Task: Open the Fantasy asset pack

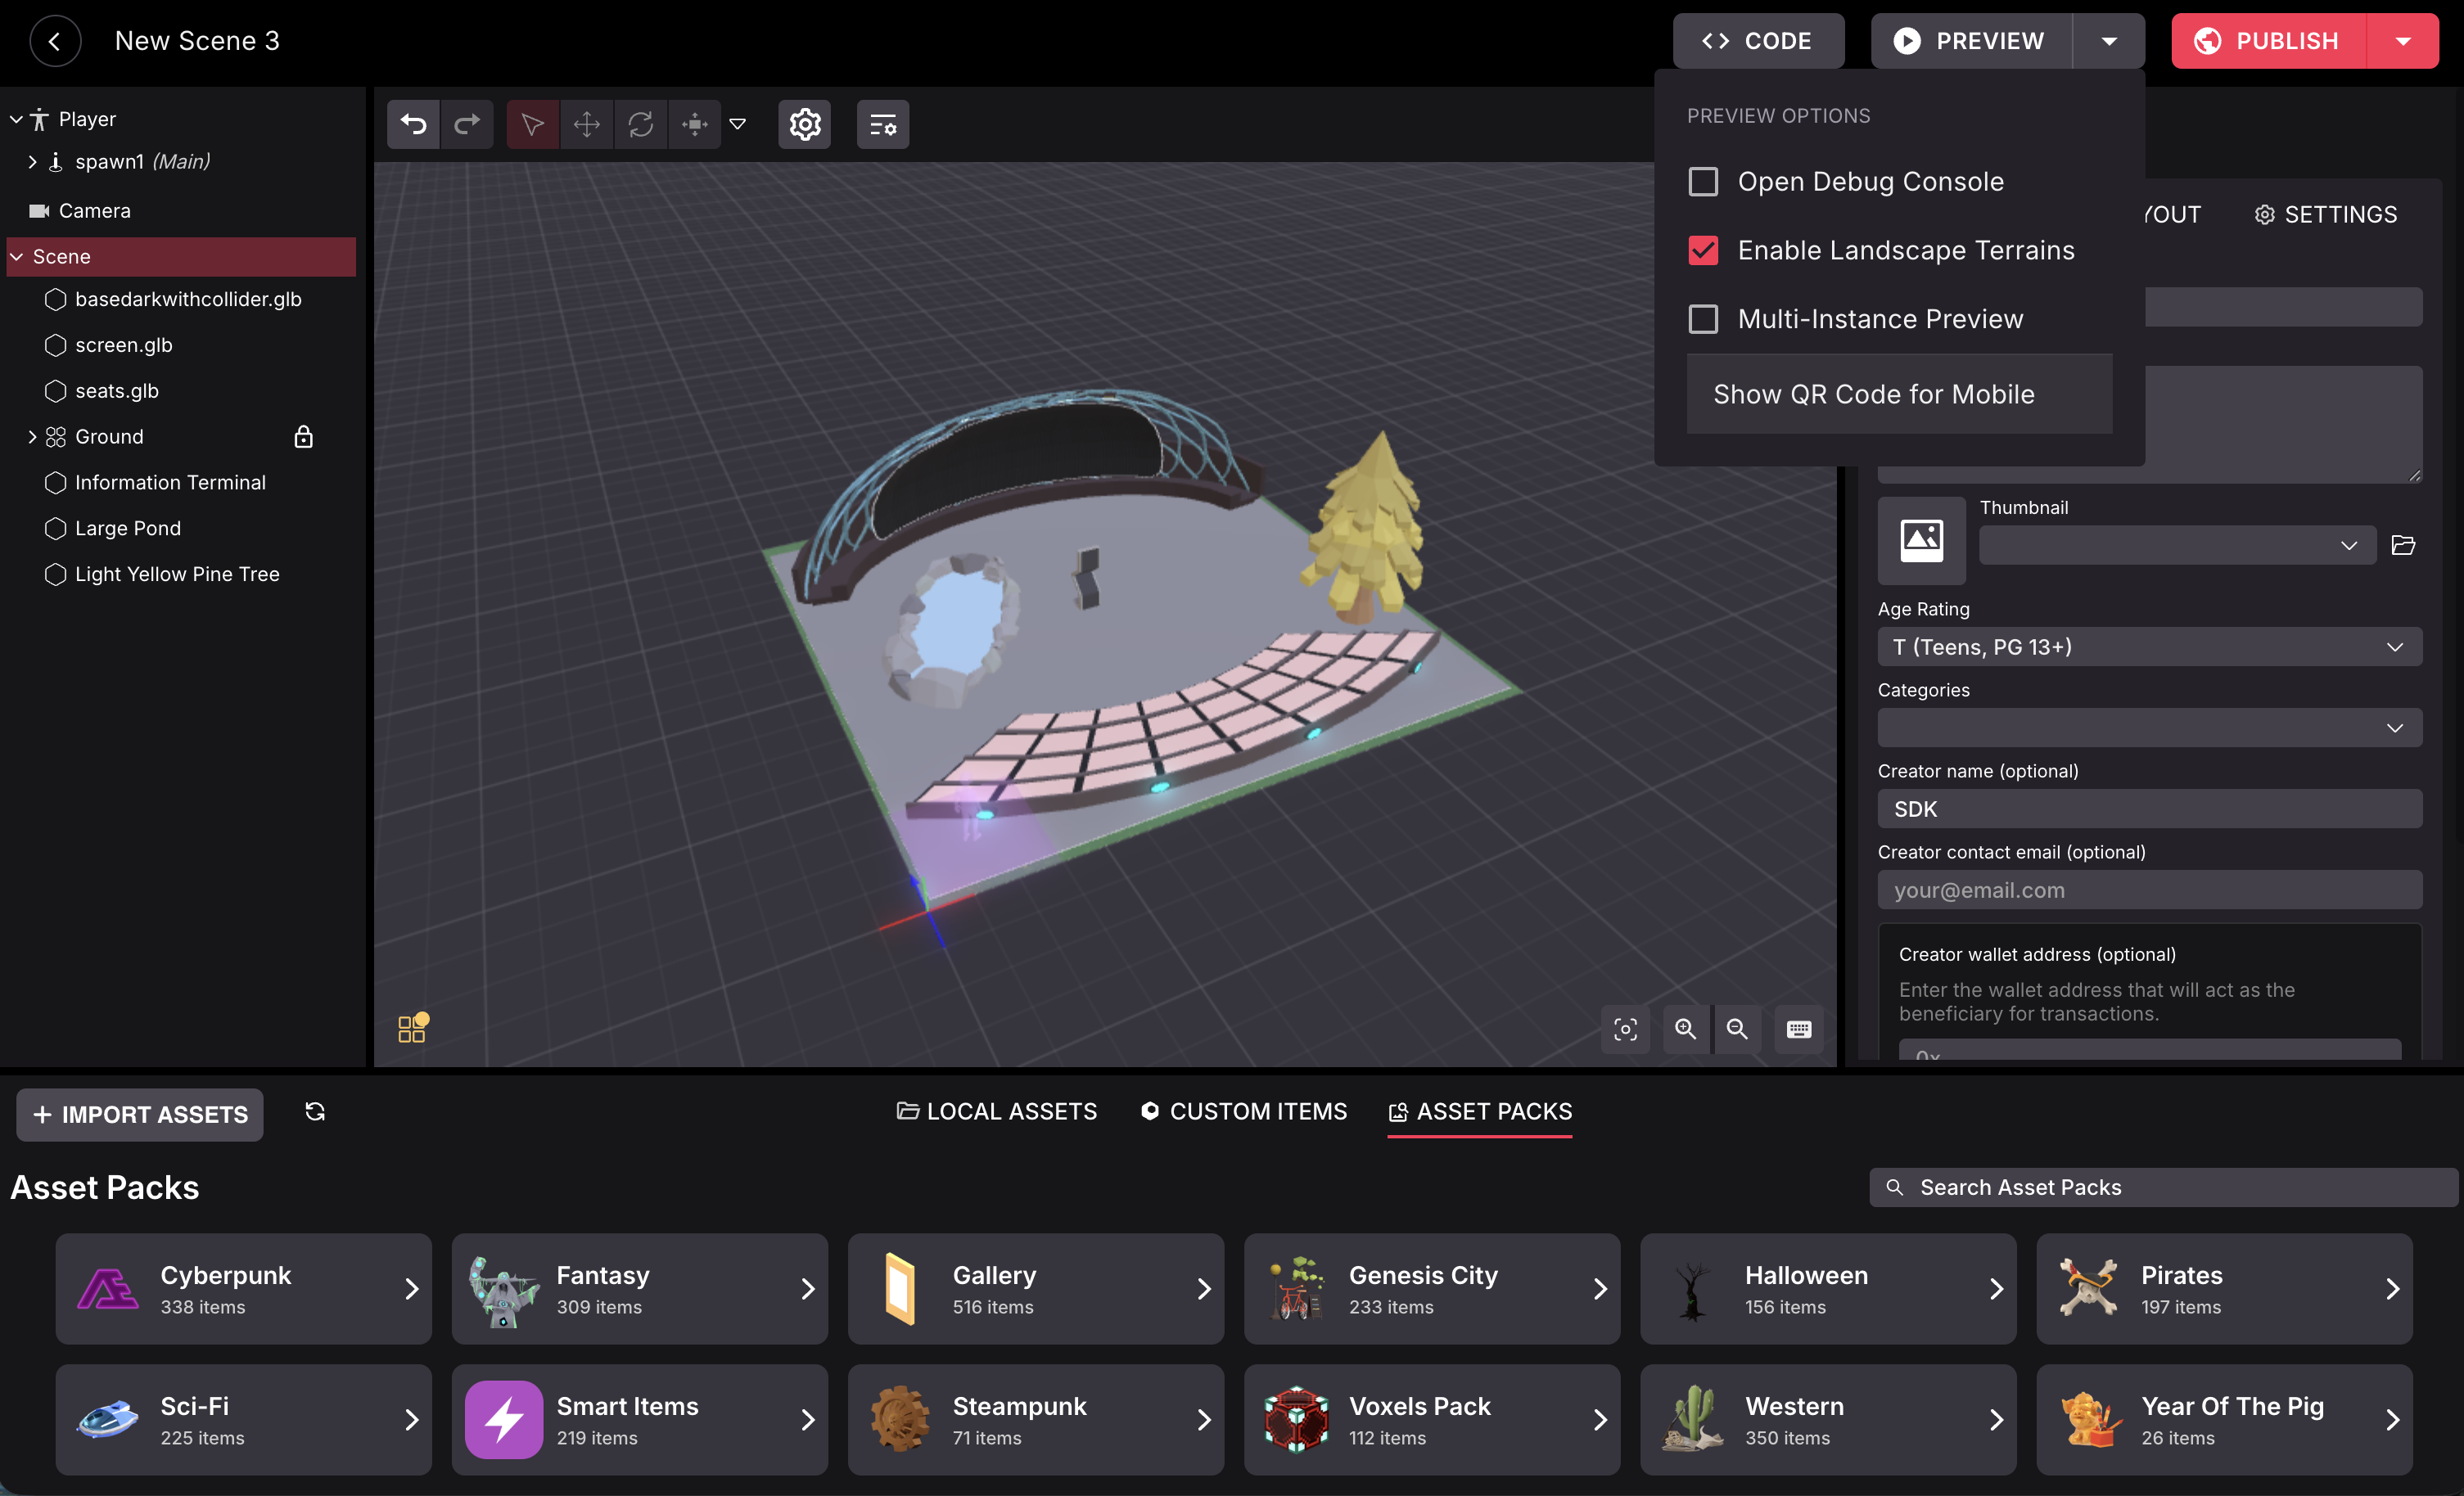Action: pos(640,1289)
